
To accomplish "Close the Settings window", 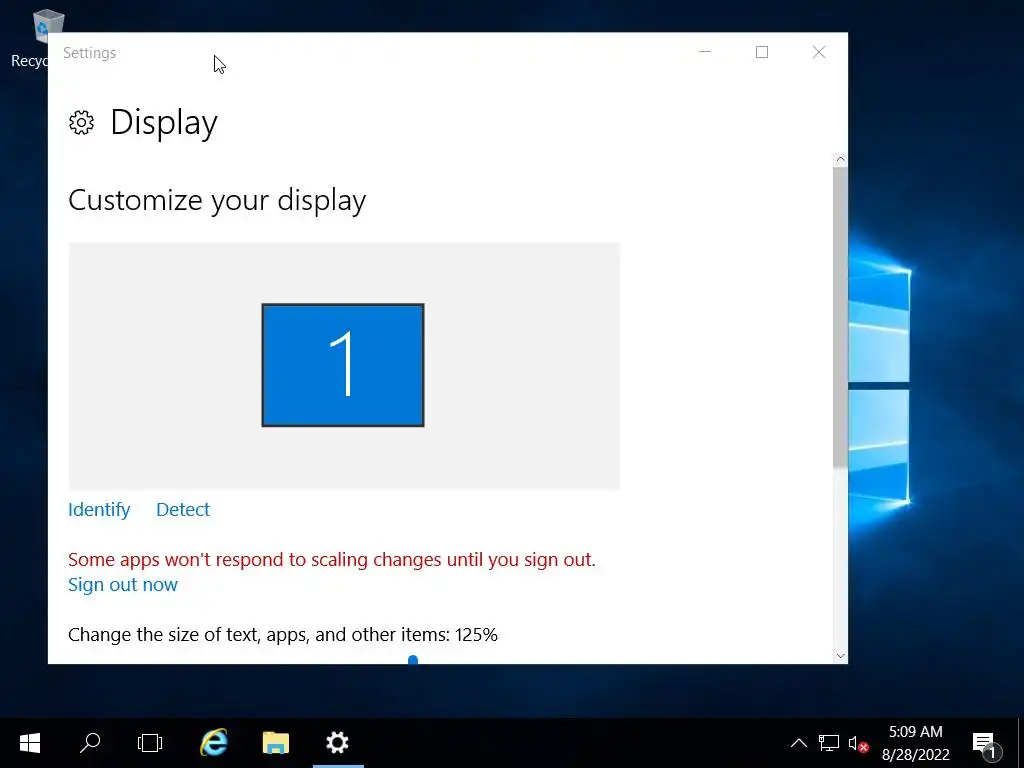I will click(819, 52).
